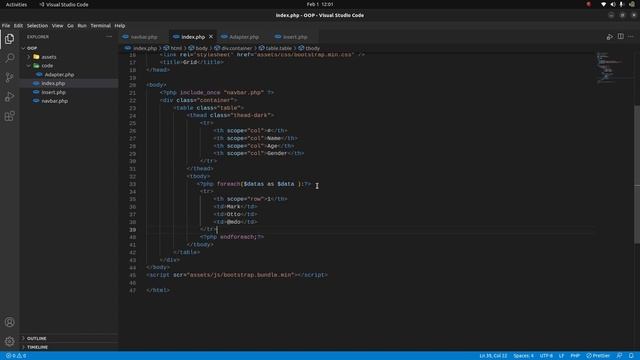Image resolution: width=640 pixels, height=360 pixels.
Task: Expand the assets folder chevron
Action: [29, 57]
